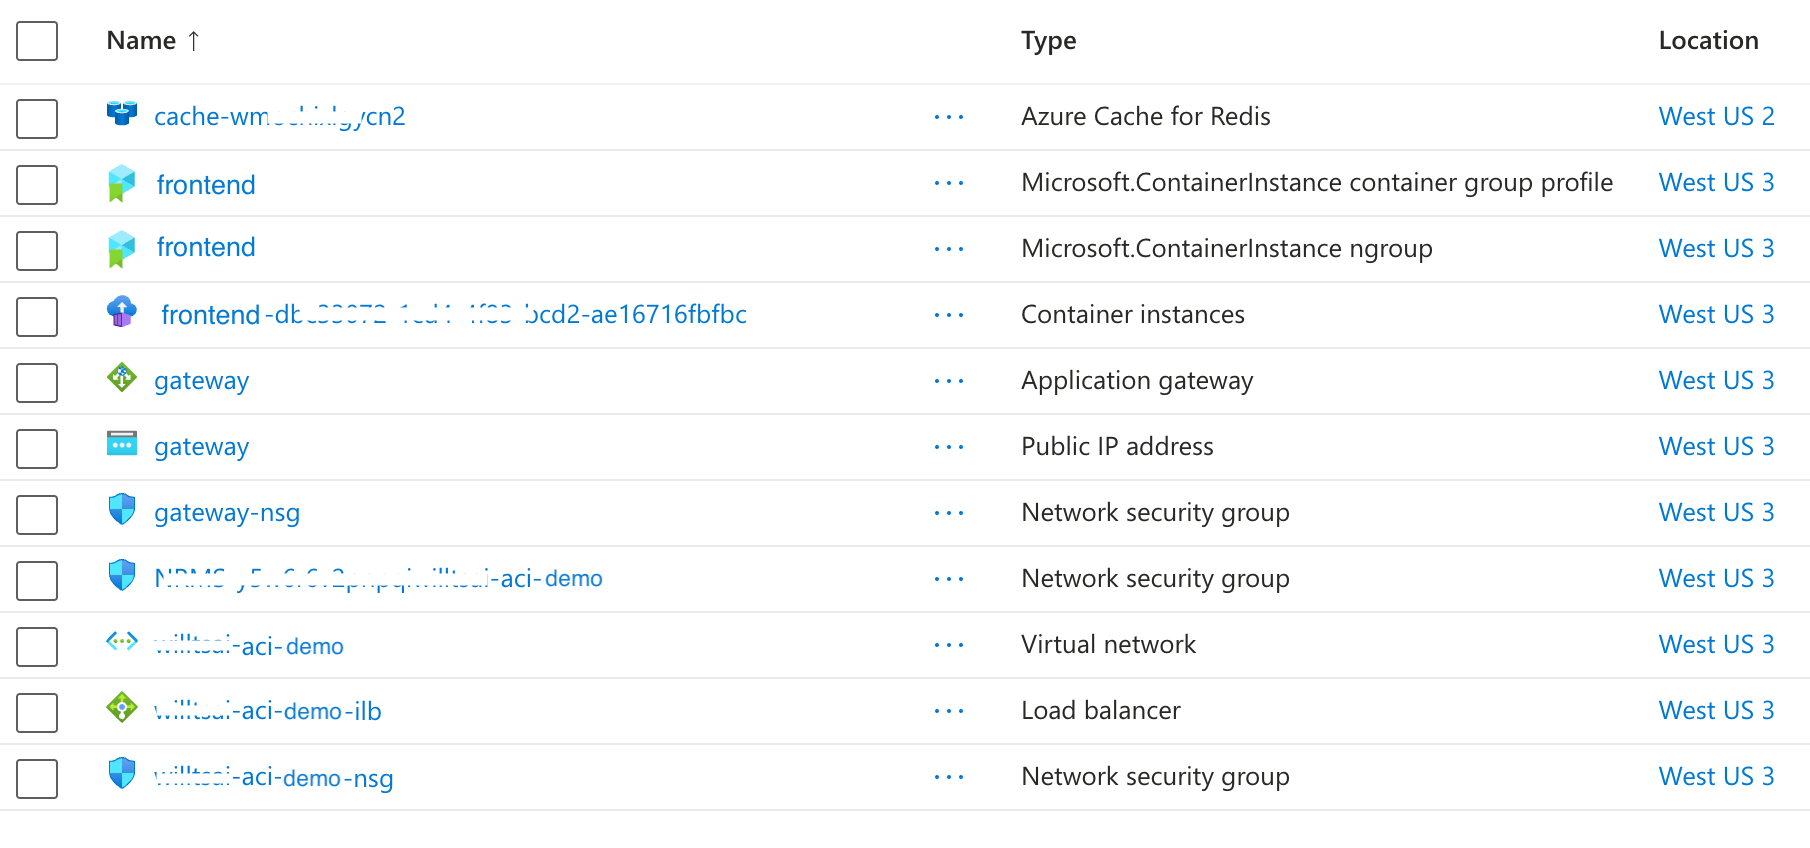Viewport: 1810px width, 848px height.
Task: Click the gateway-nsg shield icon
Action: [122, 509]
